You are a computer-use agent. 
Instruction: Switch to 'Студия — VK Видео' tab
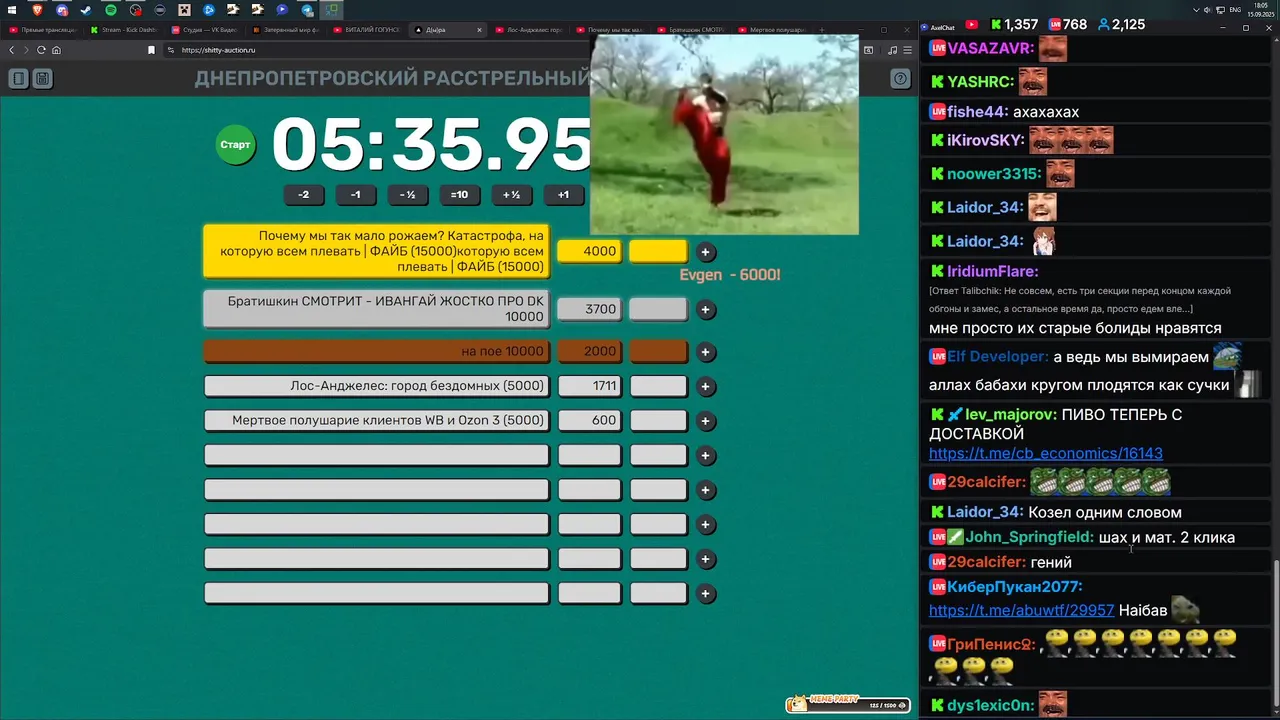[x=204, y=30]
